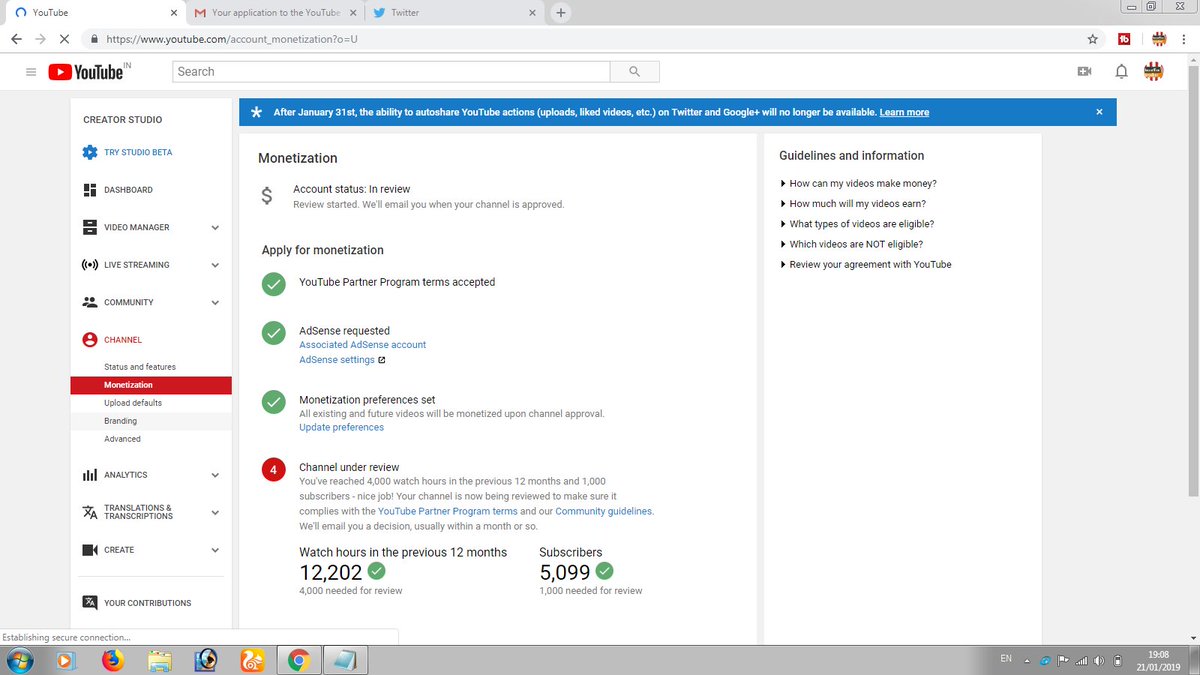The height and width of the screenshot is (675, 1200).
Task: Expand Translations & Transcriptions section
Action: point(214,512)
